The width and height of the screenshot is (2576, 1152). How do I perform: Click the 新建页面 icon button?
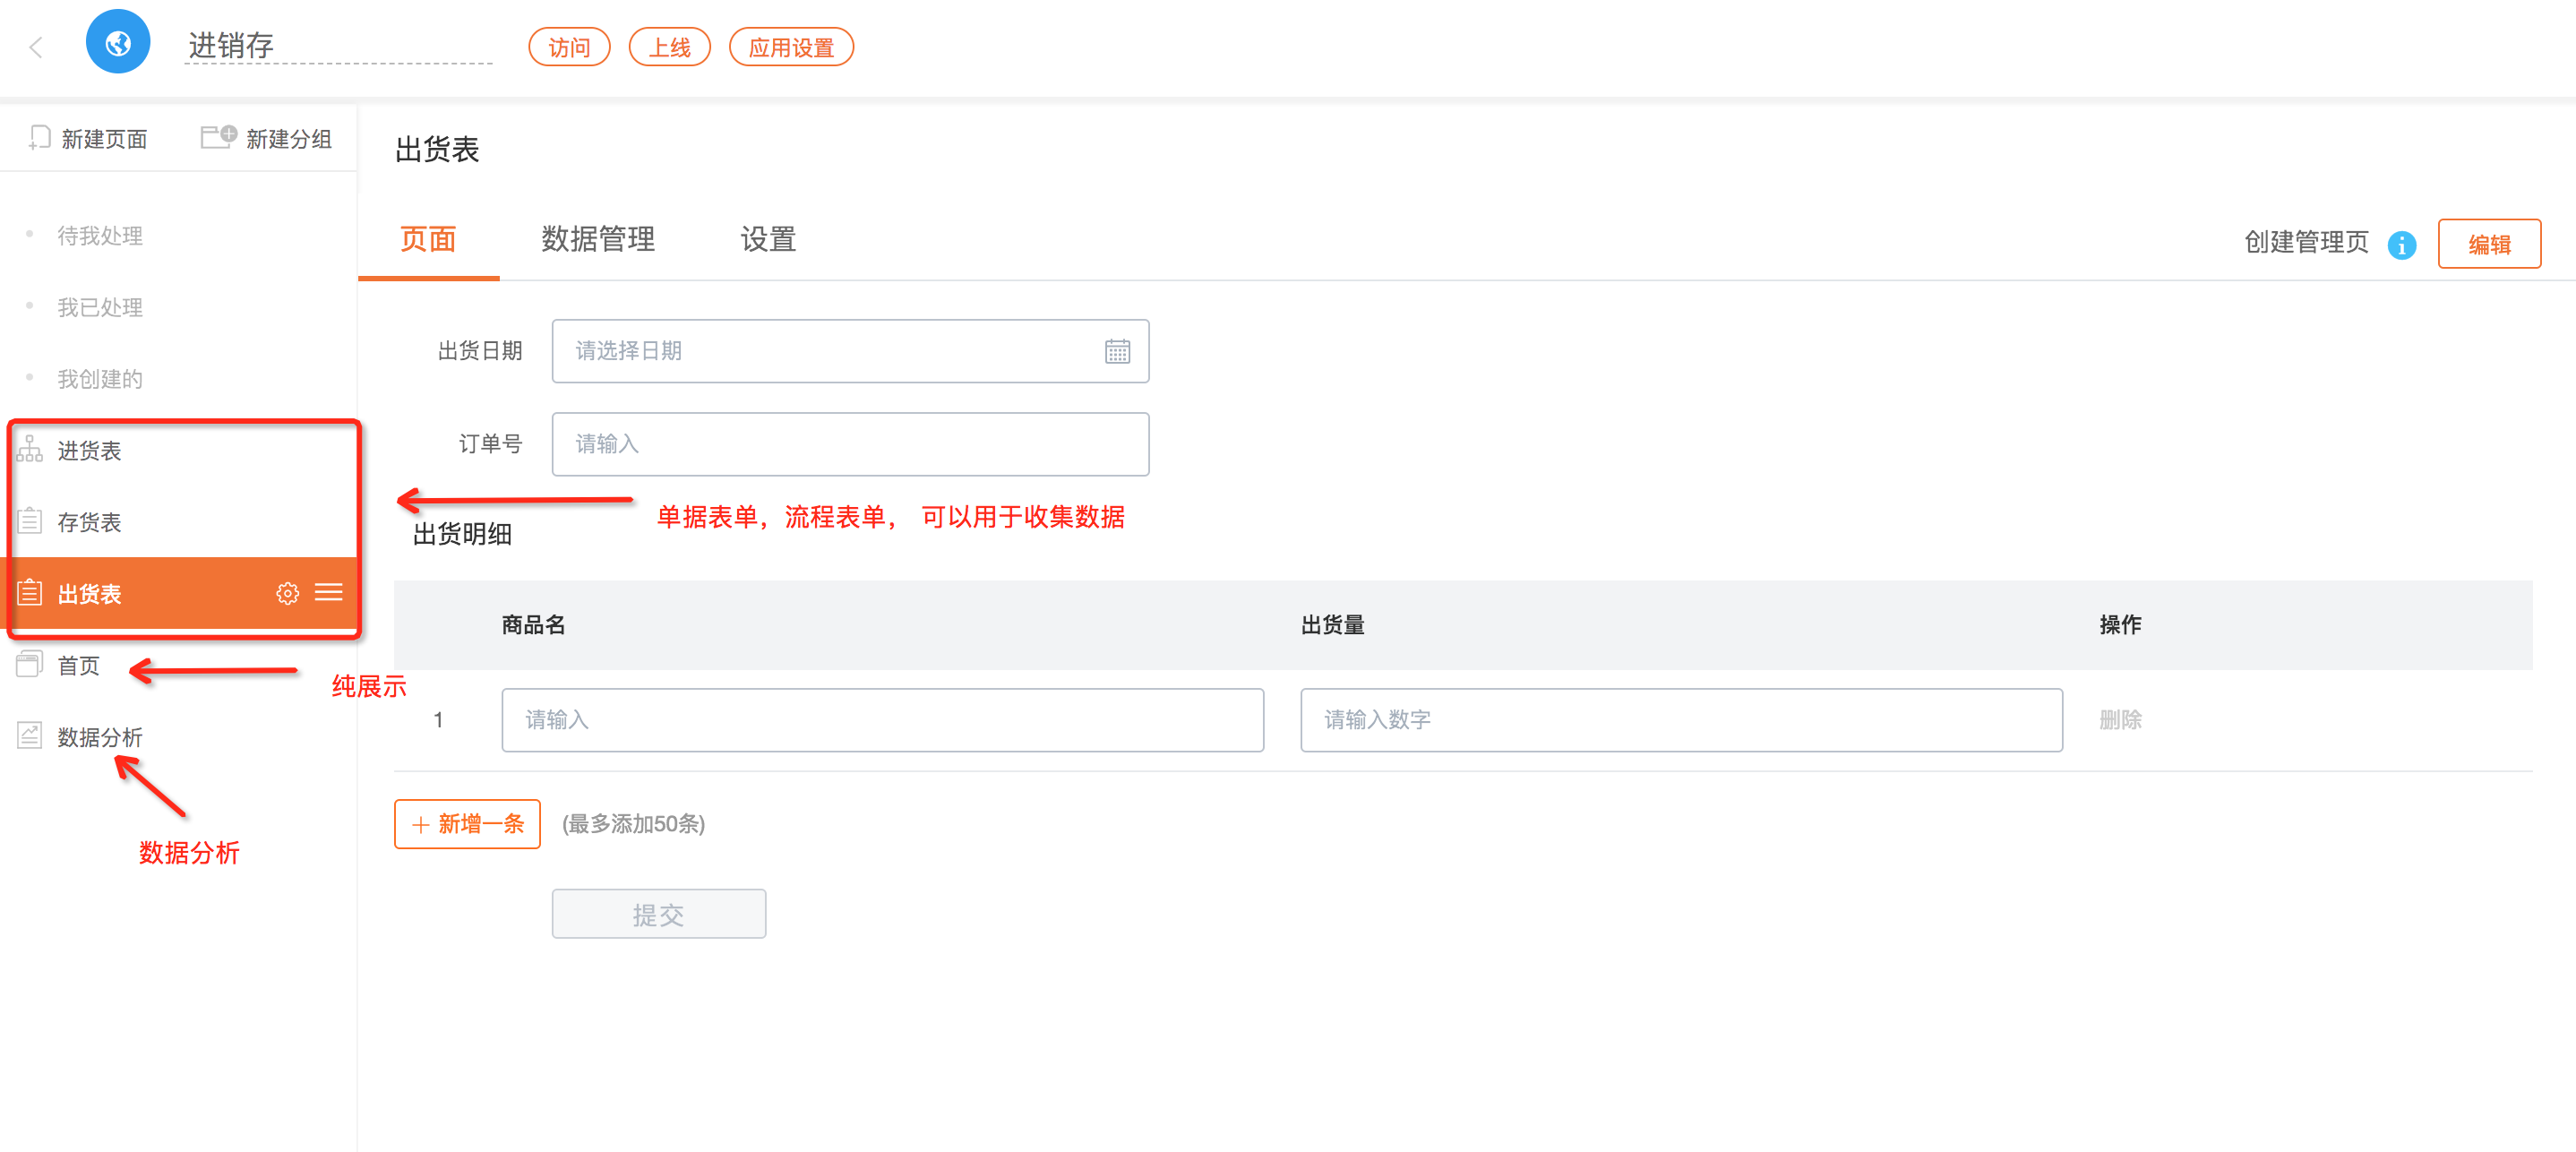(40, 138)
